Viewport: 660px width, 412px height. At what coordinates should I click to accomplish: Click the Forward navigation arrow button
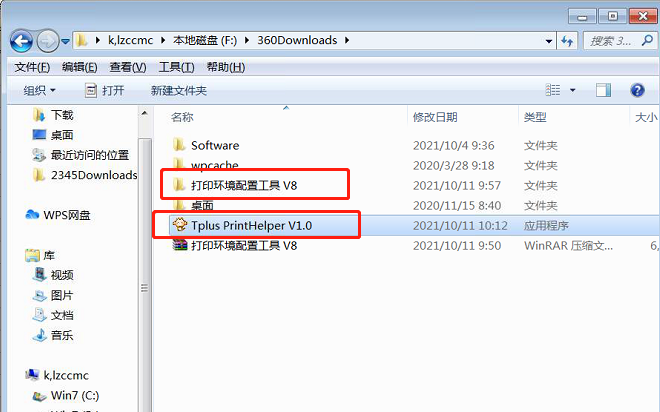click(x=48, y=41)
